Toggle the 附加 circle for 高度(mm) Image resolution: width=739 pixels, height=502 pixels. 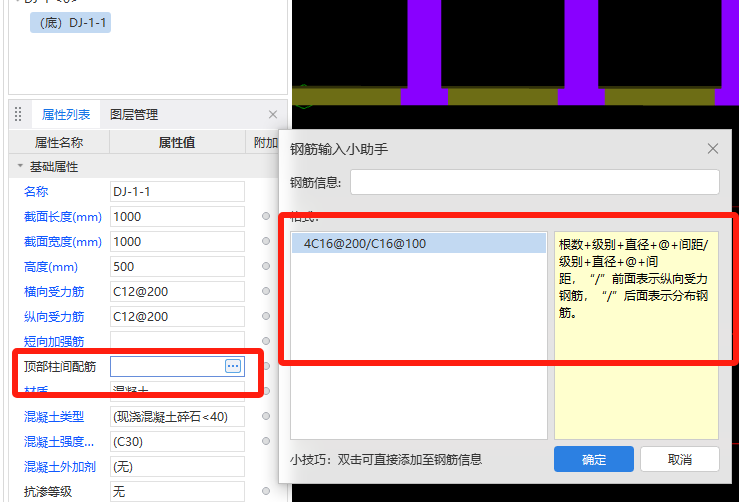pos(266,266)
